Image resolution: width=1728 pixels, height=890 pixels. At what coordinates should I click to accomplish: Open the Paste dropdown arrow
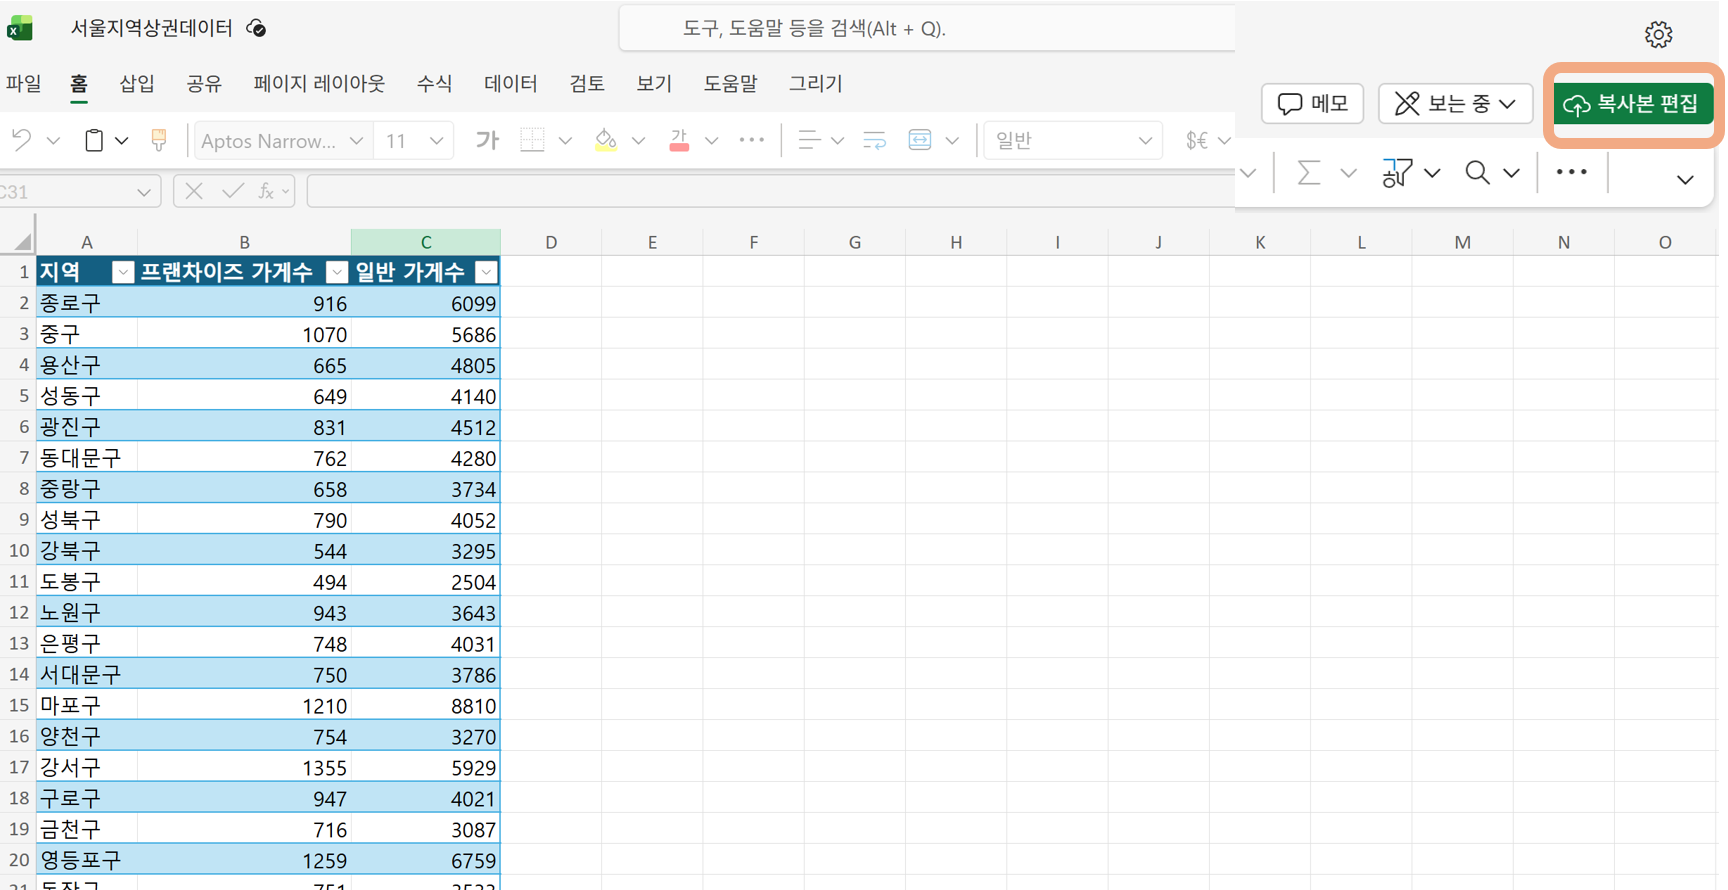[x=122, y=141]
